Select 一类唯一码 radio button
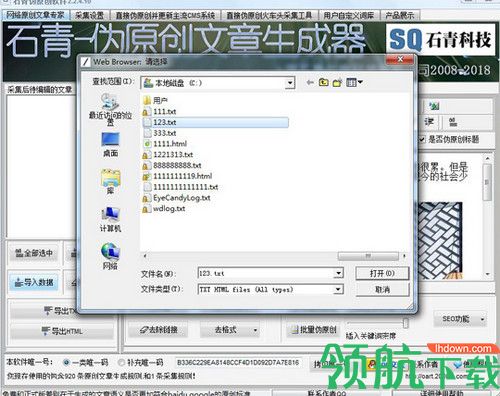This screenshot has height=396, width=500. [x=67, y=362]
